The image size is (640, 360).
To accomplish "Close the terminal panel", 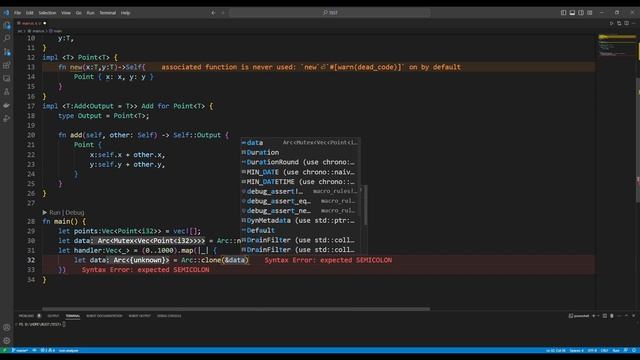I will (633, 316).
